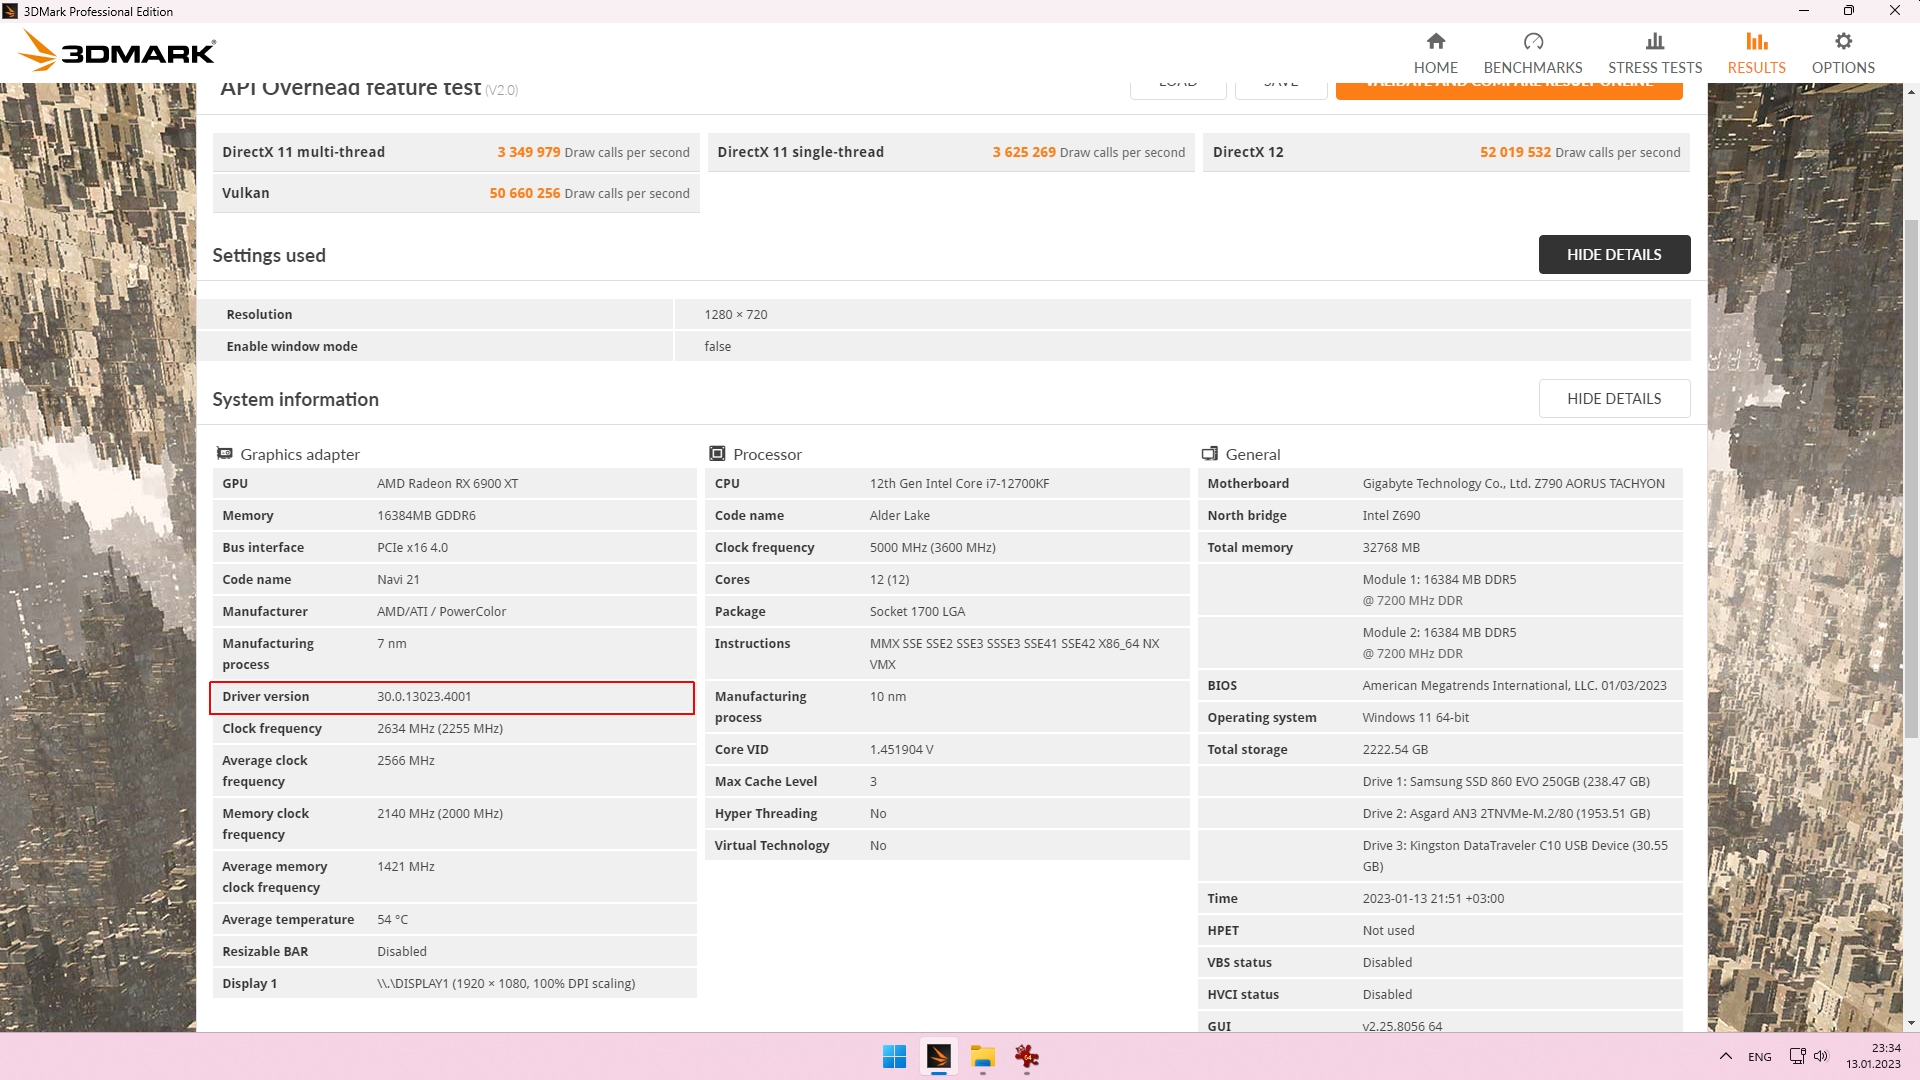The height and width of the screenshot is (1080, 1920).
Task: Open the Windows Start menu
Action: click(x=894, y=1057)
